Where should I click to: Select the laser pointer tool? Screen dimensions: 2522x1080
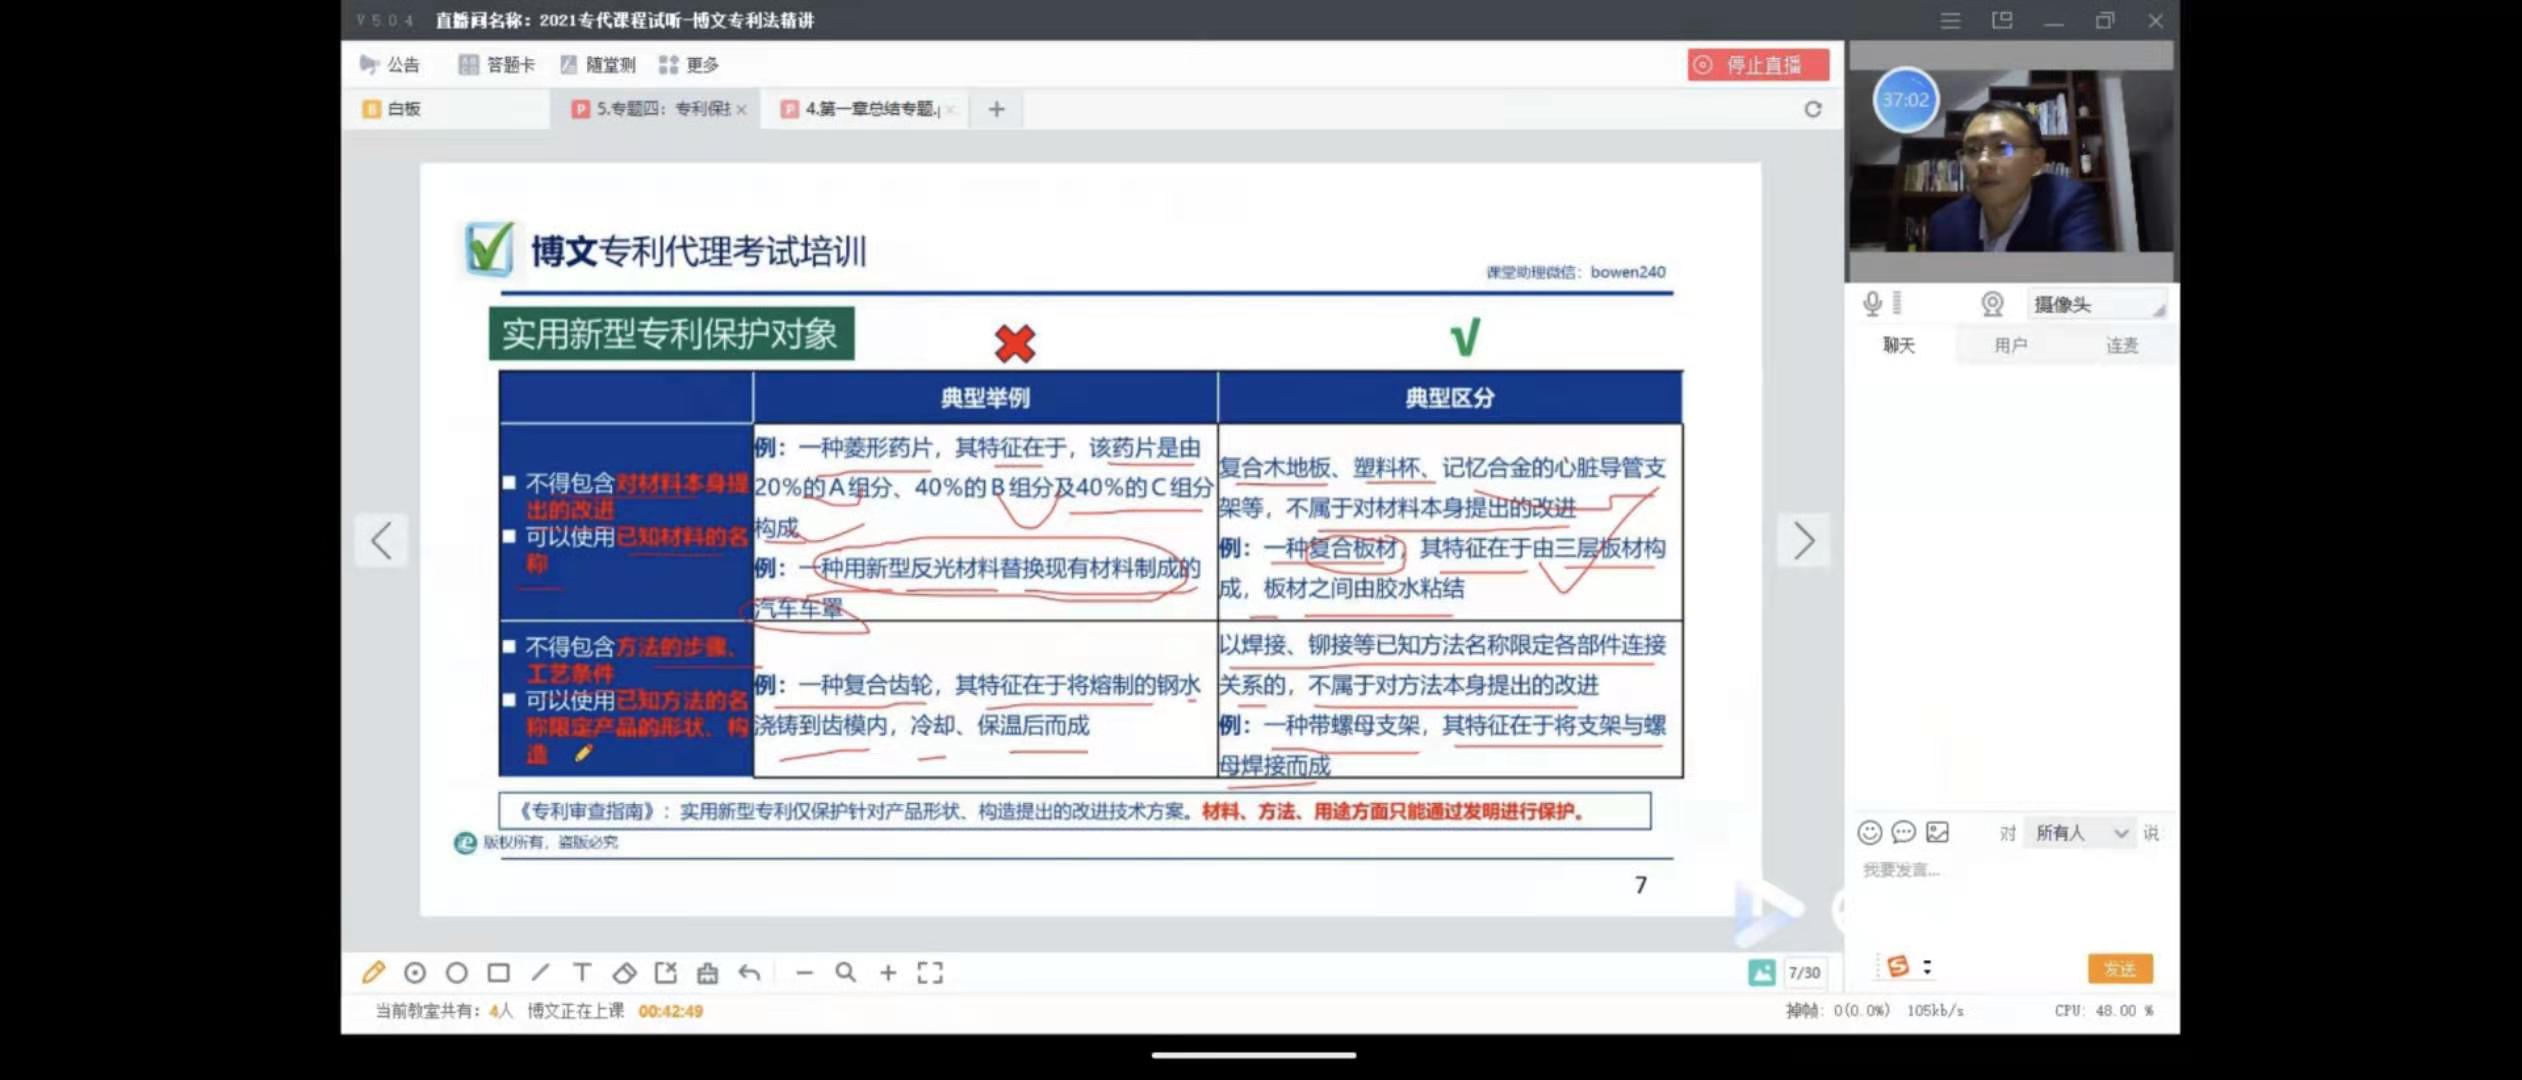415,972
